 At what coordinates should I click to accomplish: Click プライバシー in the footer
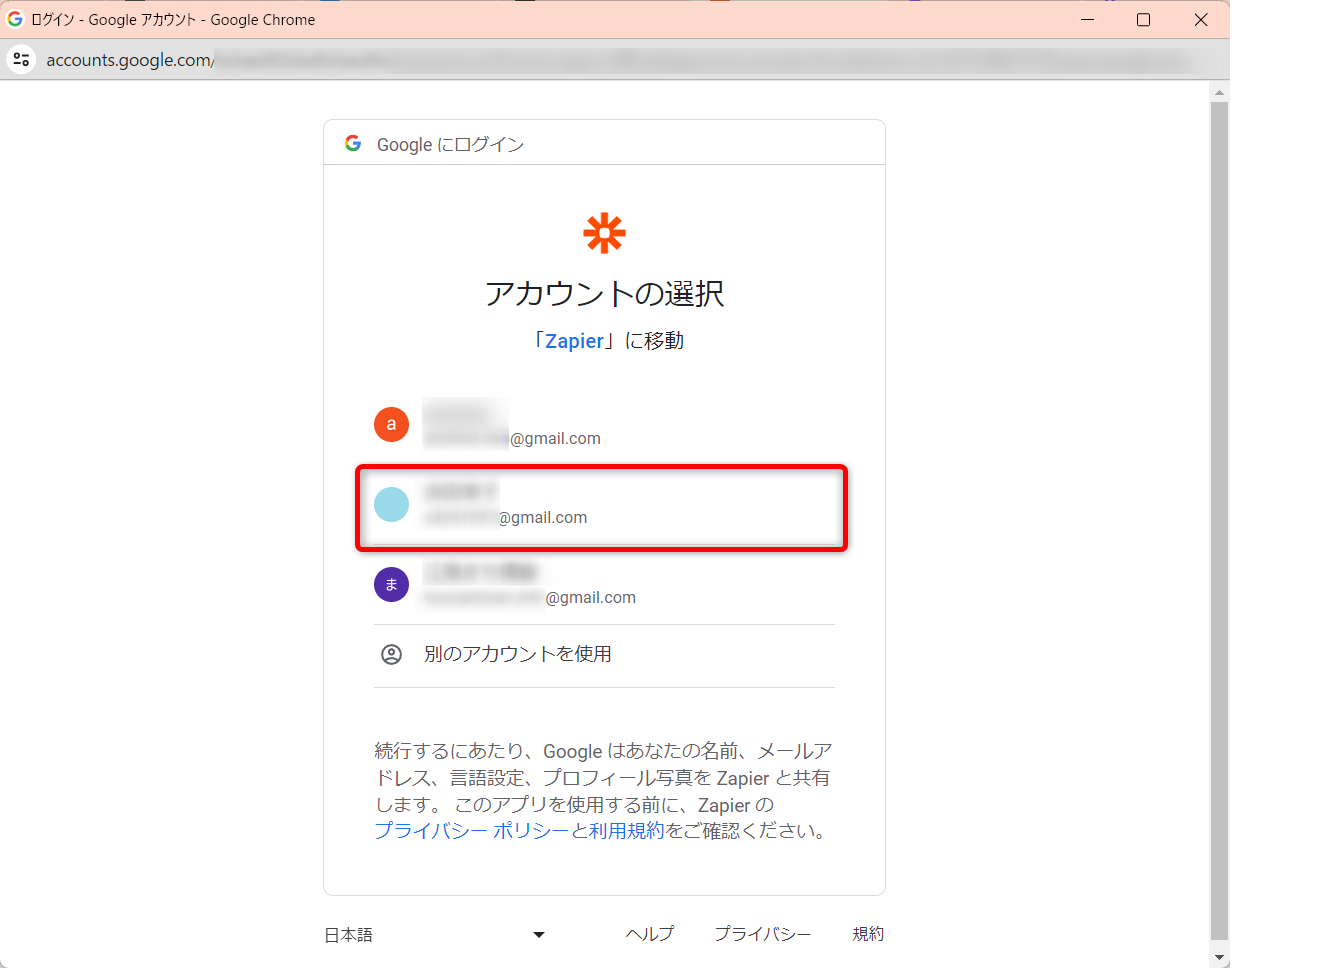coord(762,934)
